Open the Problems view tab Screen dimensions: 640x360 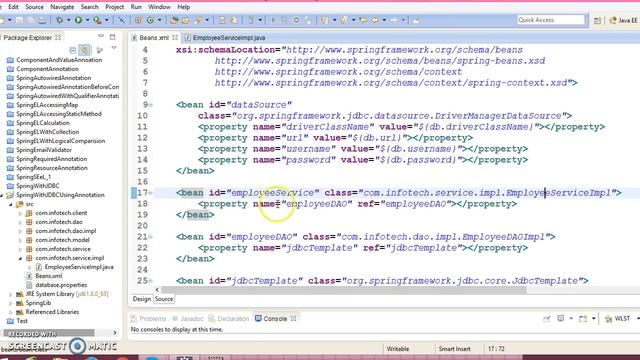pos(149,319)
